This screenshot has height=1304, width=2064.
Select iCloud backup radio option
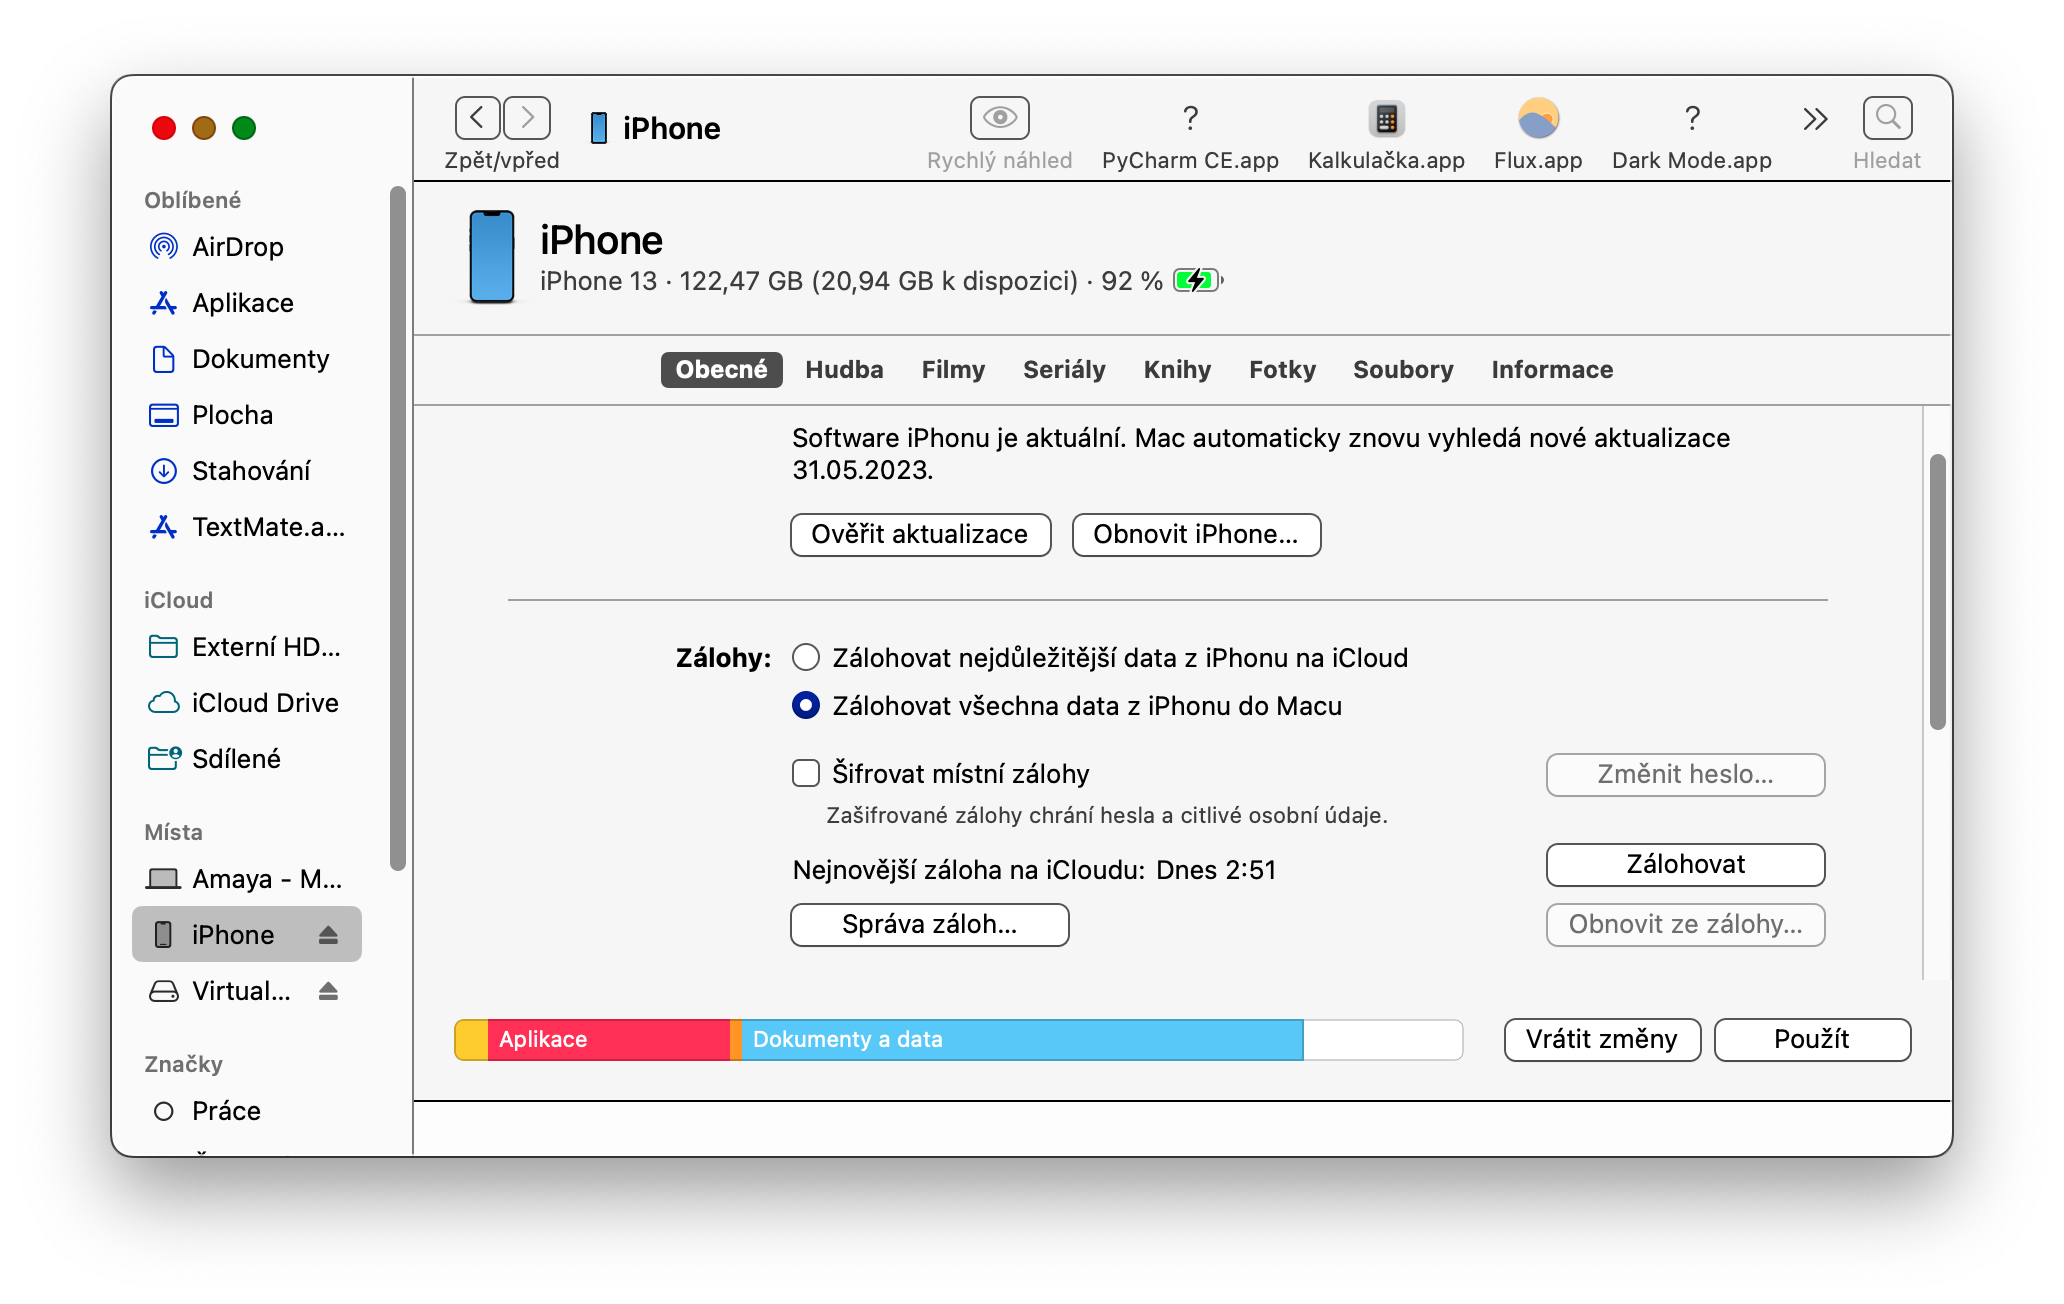(x=806, y=658)
